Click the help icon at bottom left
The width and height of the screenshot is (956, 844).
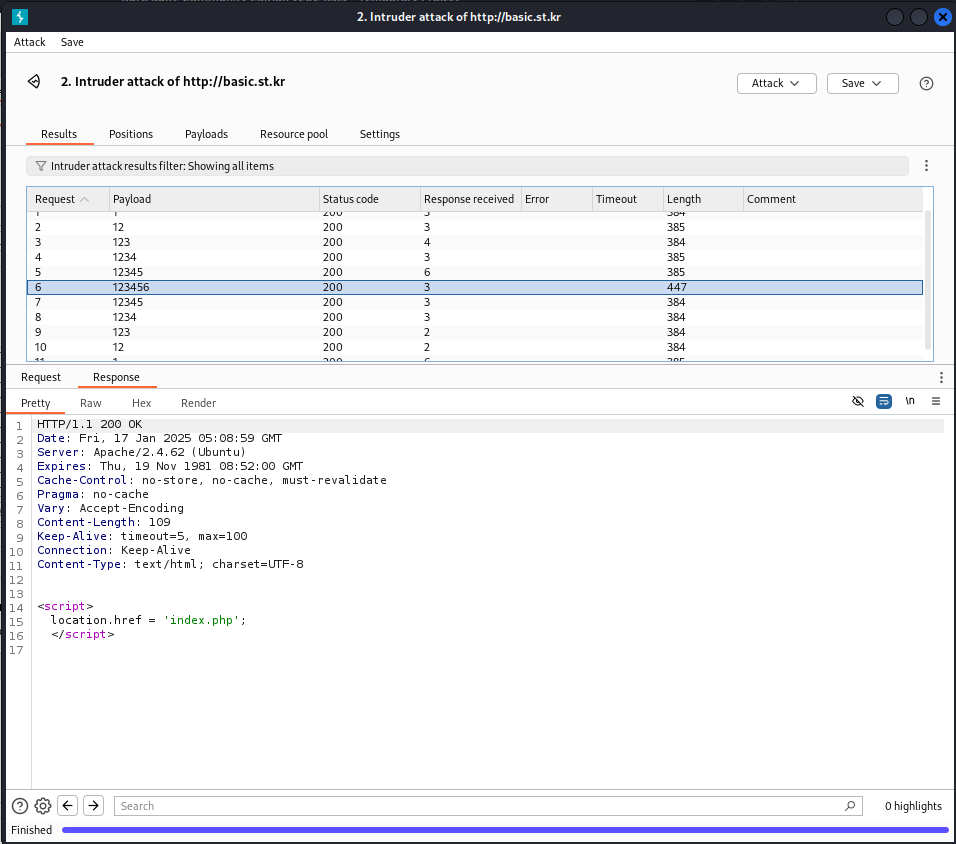(x=20, y=806)
